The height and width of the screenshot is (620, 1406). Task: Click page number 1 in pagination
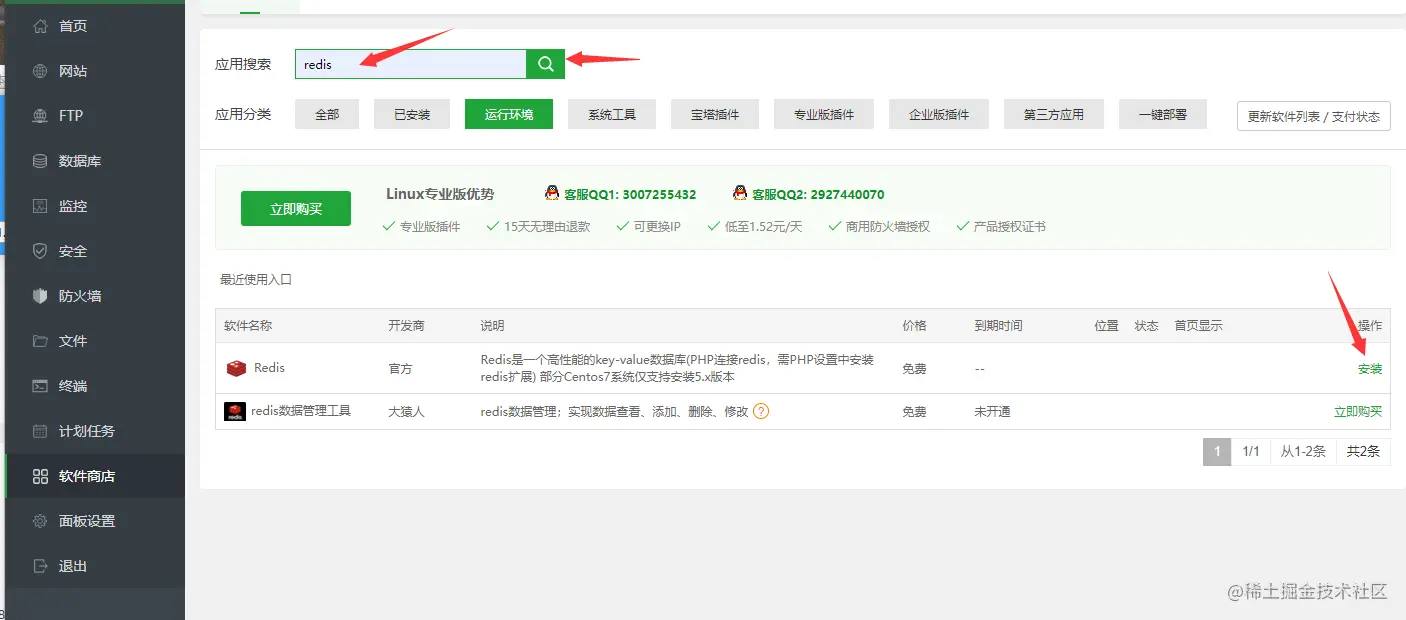click(x=1217, y=451)
